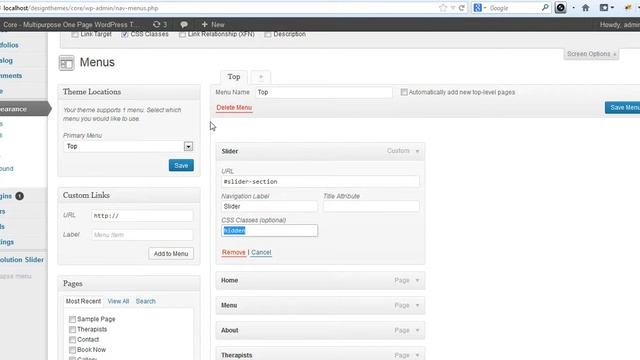Click Cancel link for Slider item
This screenshot has width=640, height=360.
(261, 252)
